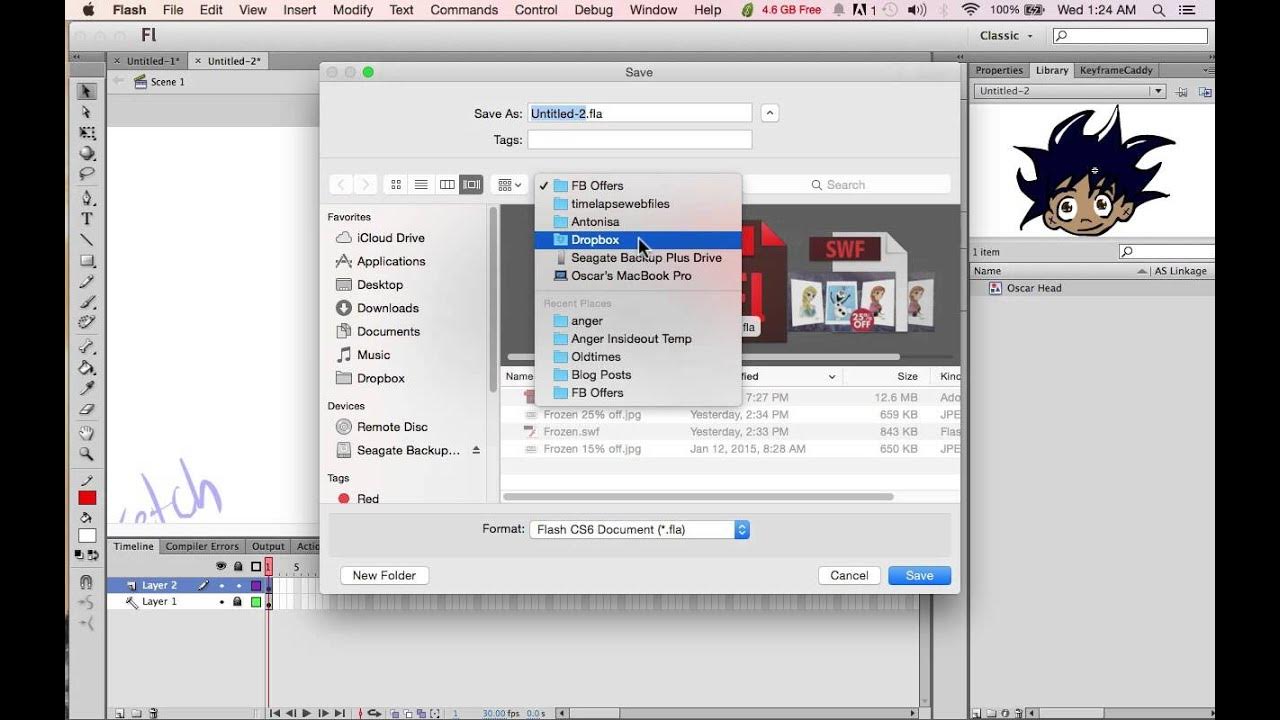The width and height of the screenshot is (1280, 720).
Task: Unlock Layer 1 padlock
Action: click(x=238, y=602)
